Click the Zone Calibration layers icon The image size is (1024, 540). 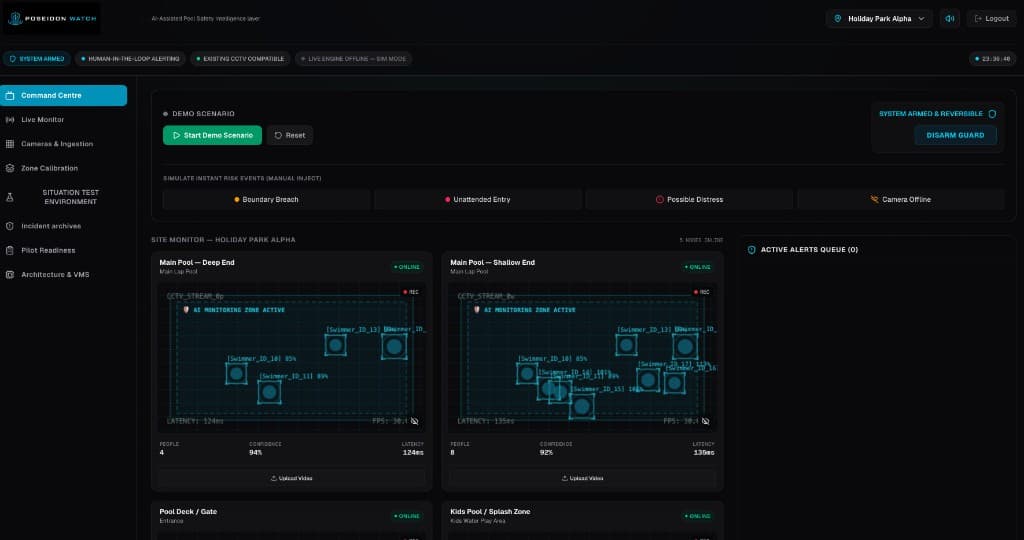click(x=10, y=168)
